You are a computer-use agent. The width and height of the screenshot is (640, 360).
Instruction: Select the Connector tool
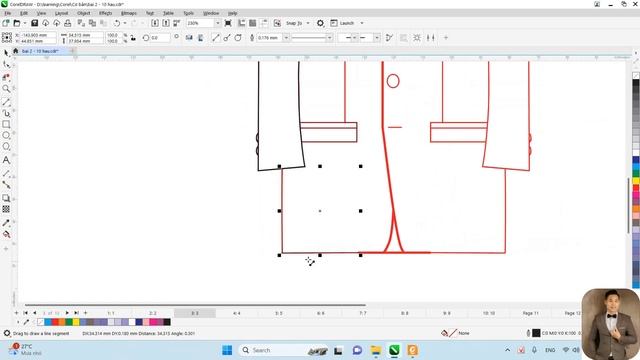(x=6, y=184)
